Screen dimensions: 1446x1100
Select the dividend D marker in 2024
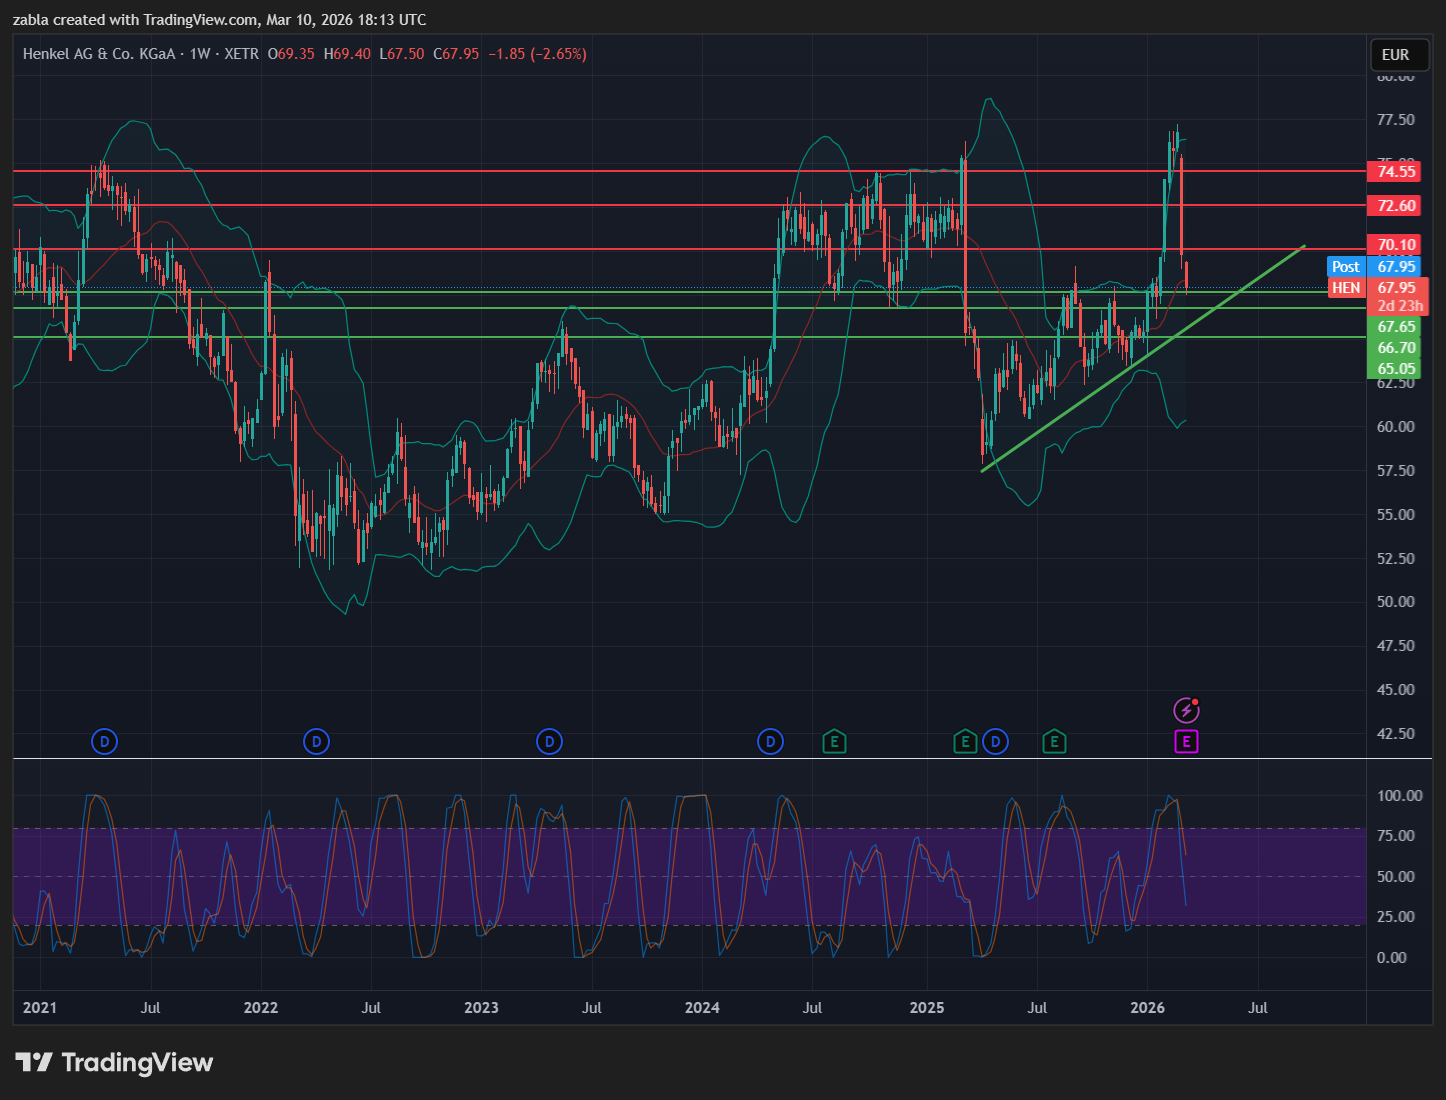tap(770, 742)
